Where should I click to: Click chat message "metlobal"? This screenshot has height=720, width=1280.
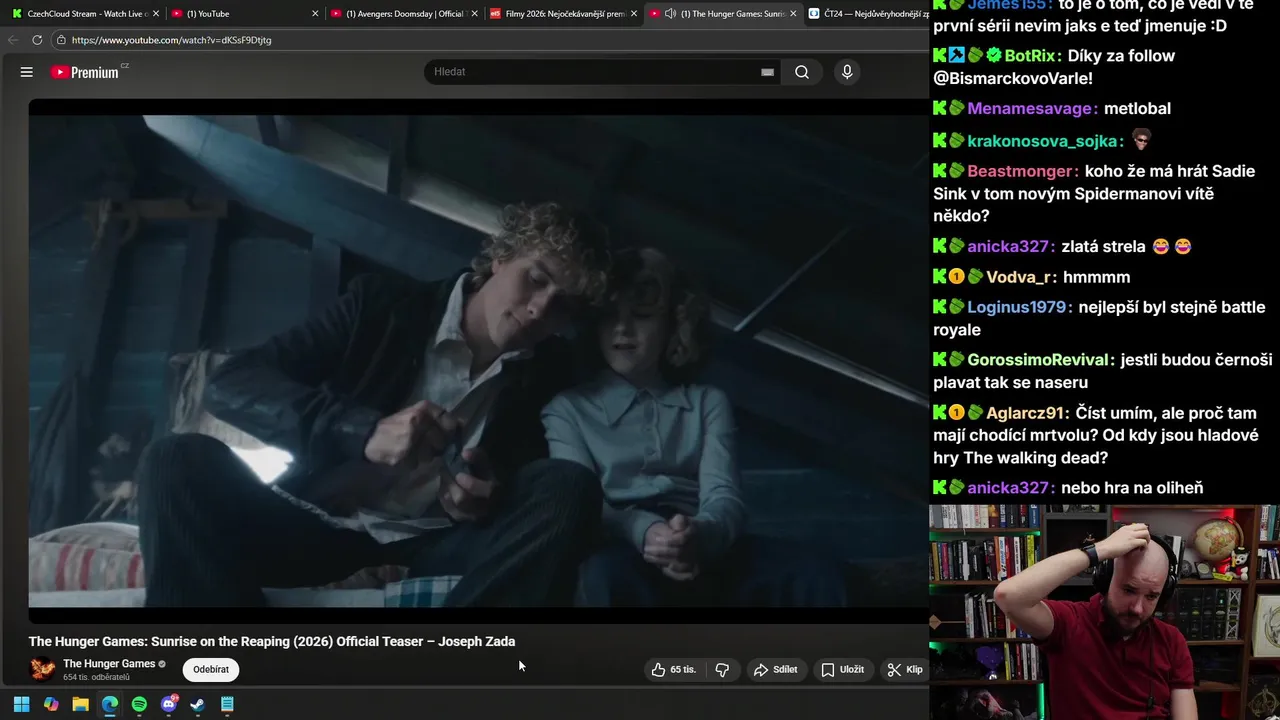(x=1137, y=108)
